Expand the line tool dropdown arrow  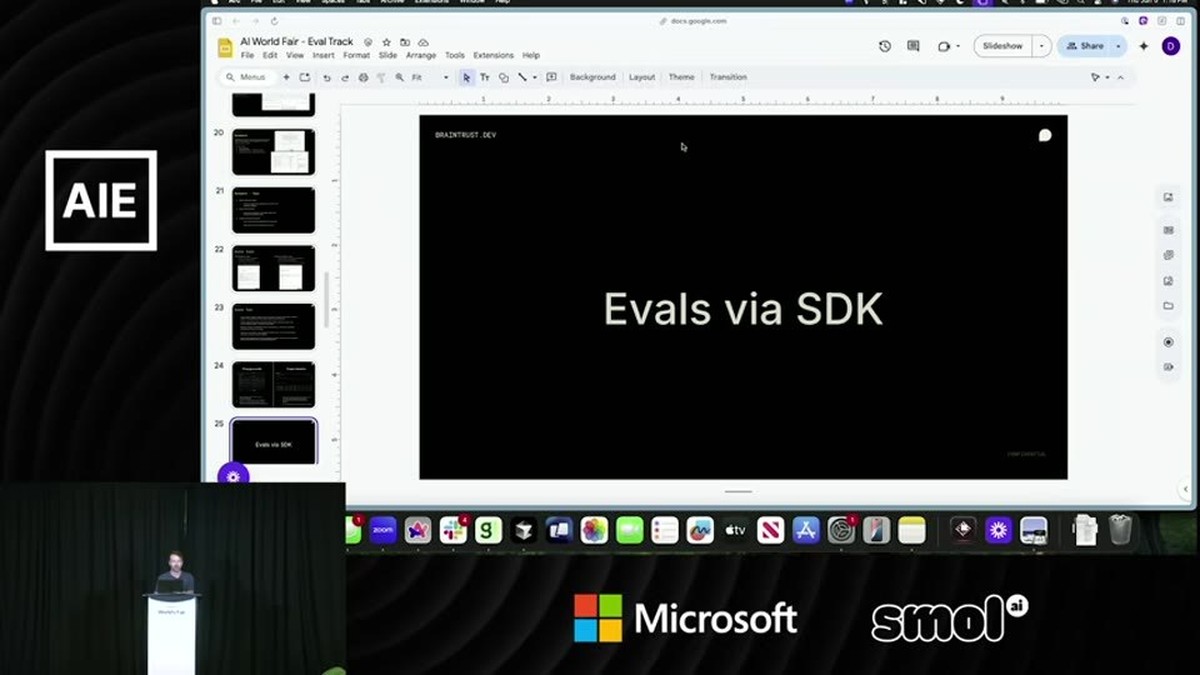coord(535,77)
